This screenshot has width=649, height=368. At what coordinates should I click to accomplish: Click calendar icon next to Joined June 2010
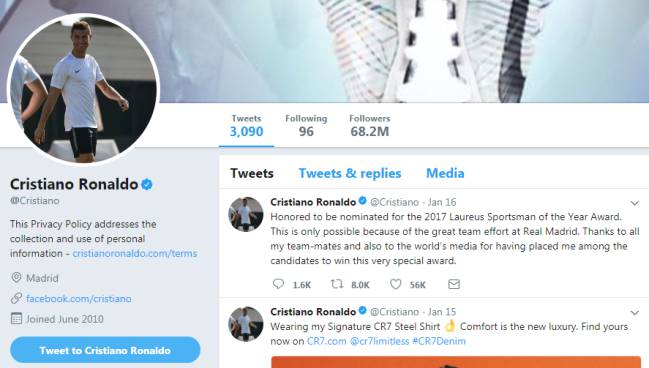[x=16, y=319]
